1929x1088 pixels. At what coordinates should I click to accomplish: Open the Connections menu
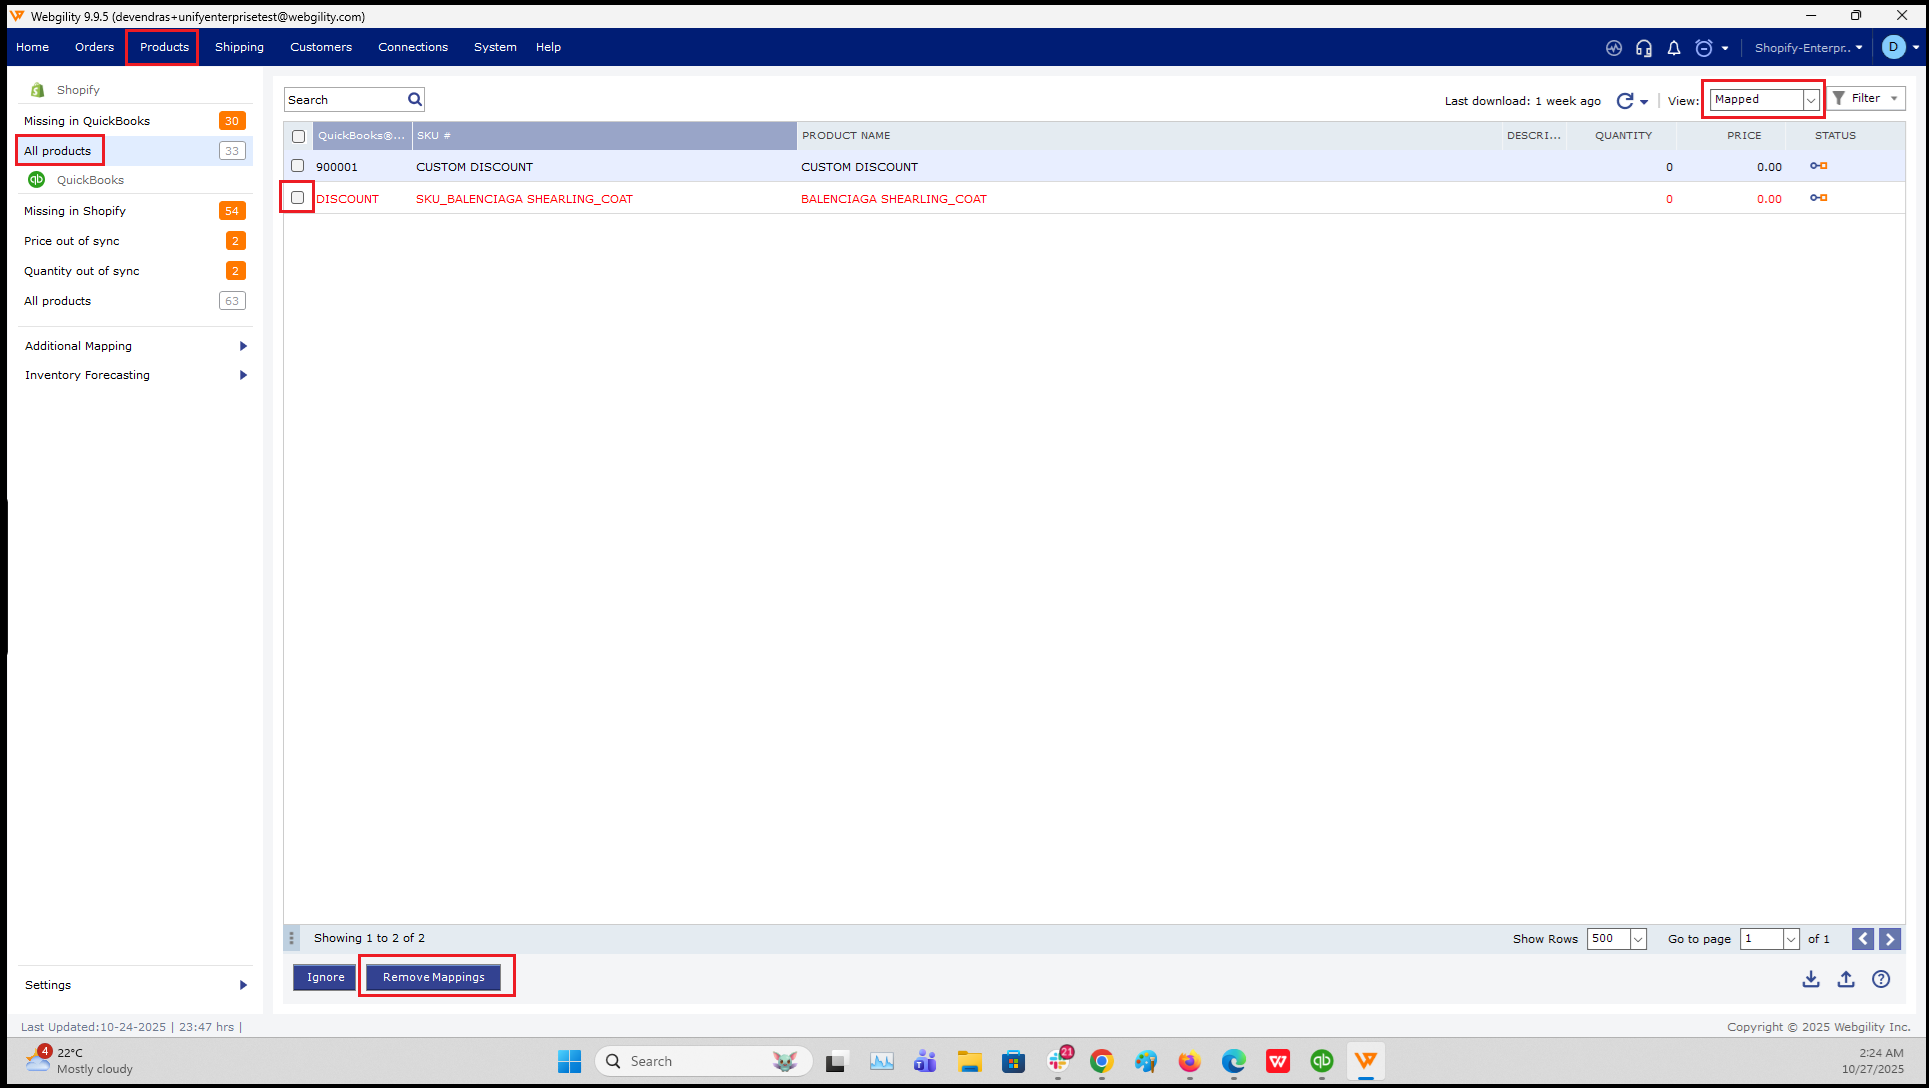tap(413, 47)
